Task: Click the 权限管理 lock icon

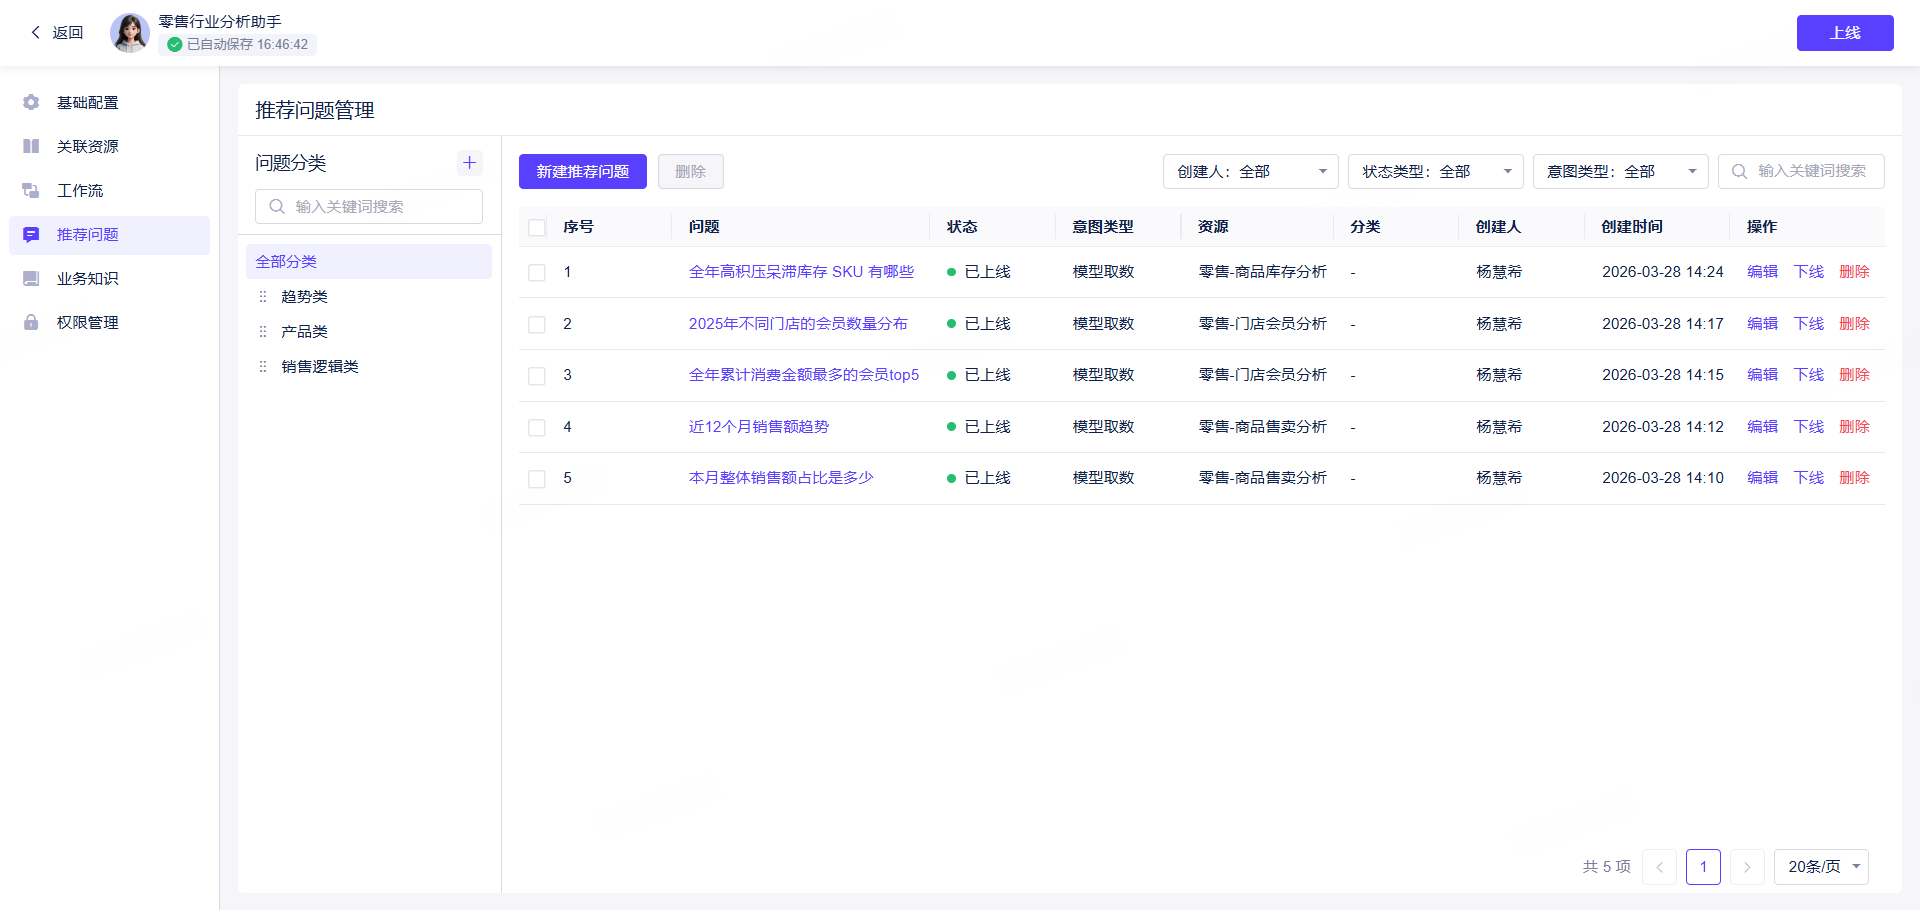Action: pos(31,322)
